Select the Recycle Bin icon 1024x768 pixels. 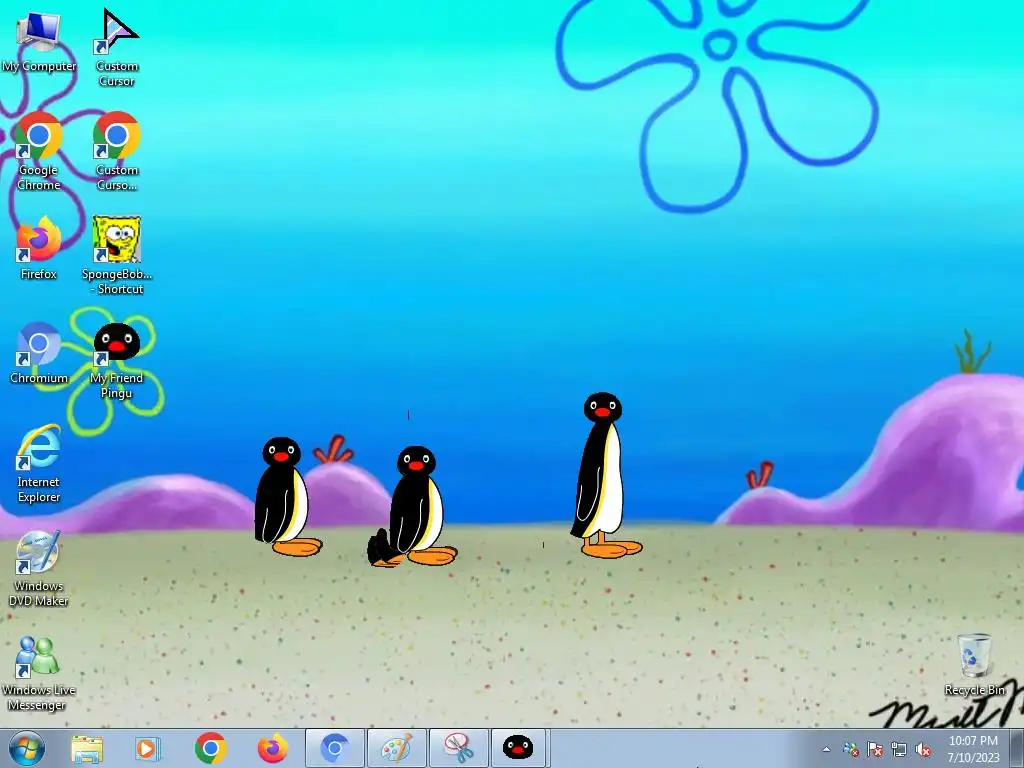[x=974, y=664]
